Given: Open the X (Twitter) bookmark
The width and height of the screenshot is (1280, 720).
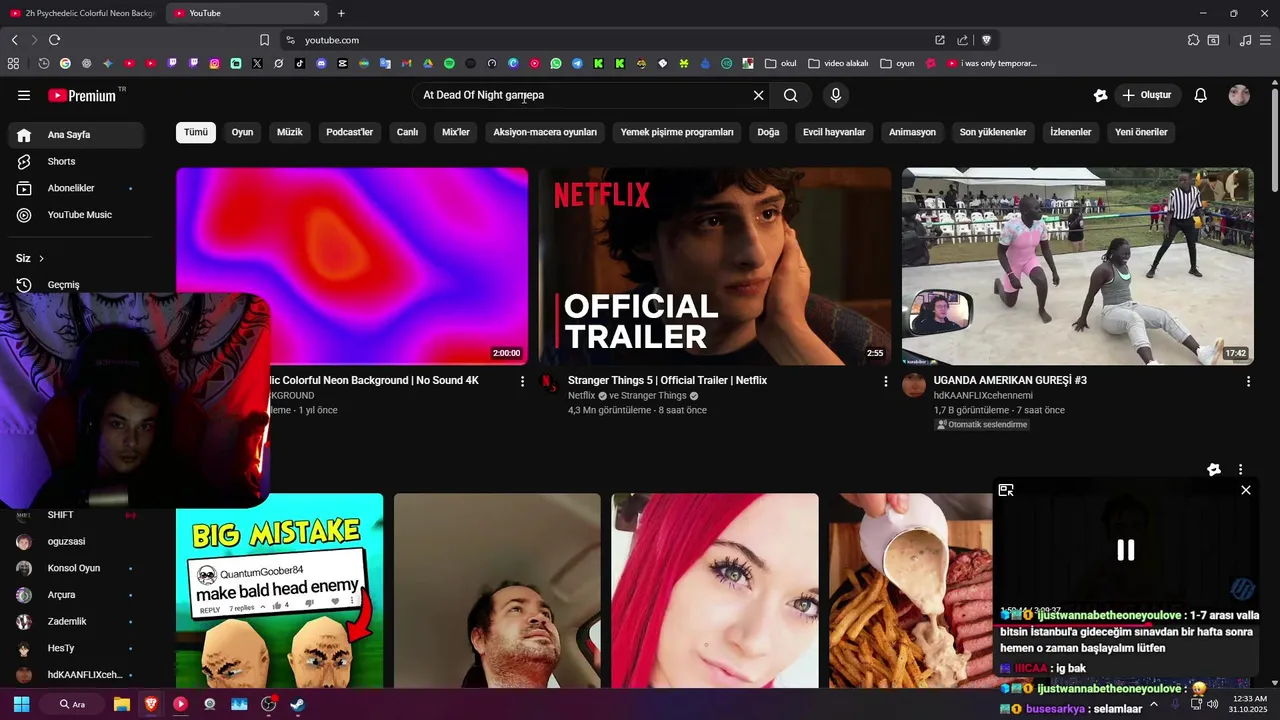Looking at the screenshot, I should tap(257, 63).
